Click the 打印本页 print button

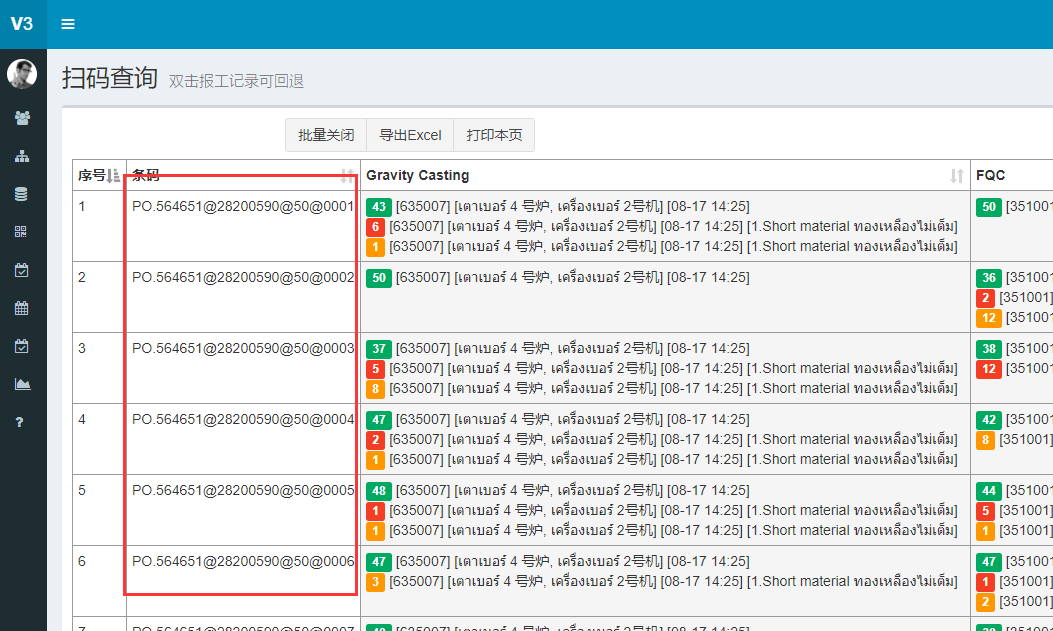[494, 135]
